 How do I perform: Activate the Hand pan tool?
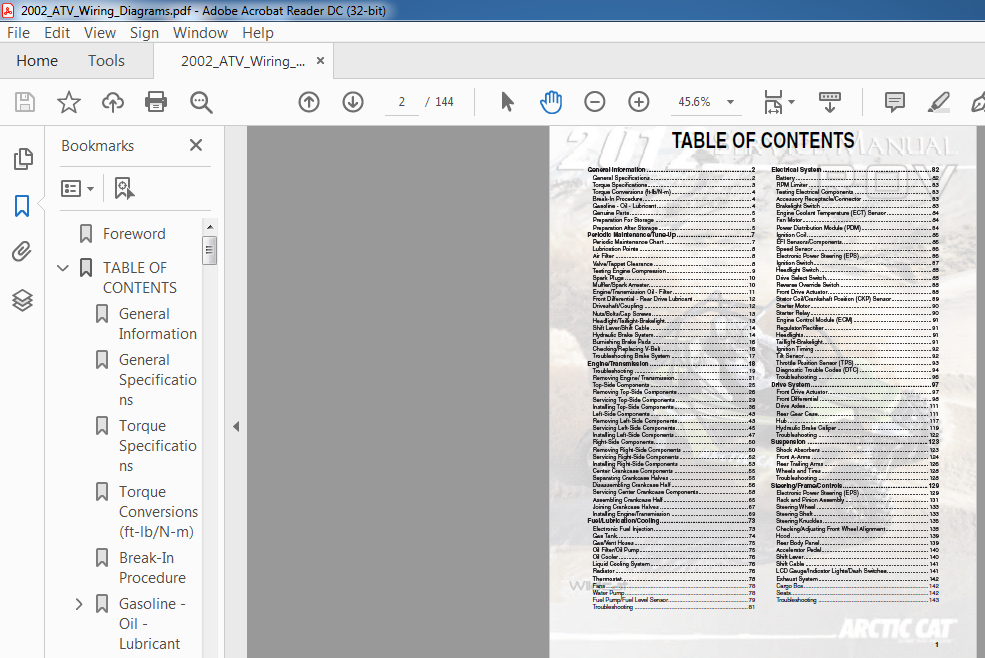(550, 102)
